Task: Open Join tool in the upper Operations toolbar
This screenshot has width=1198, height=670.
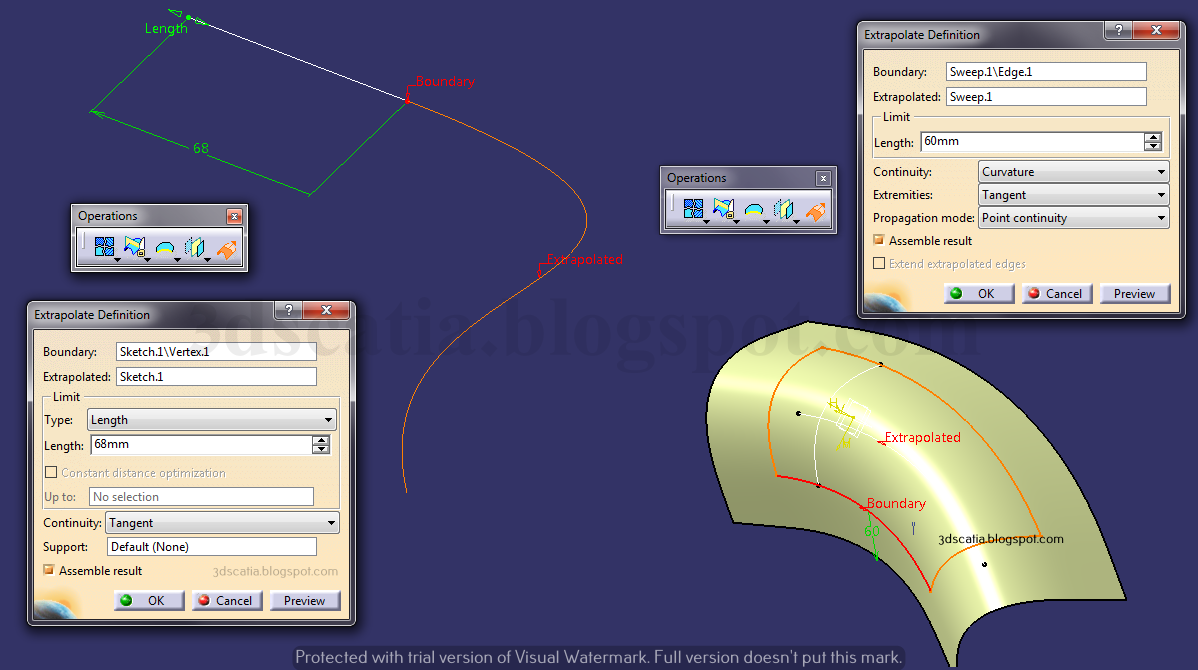Action: point(694,208)
